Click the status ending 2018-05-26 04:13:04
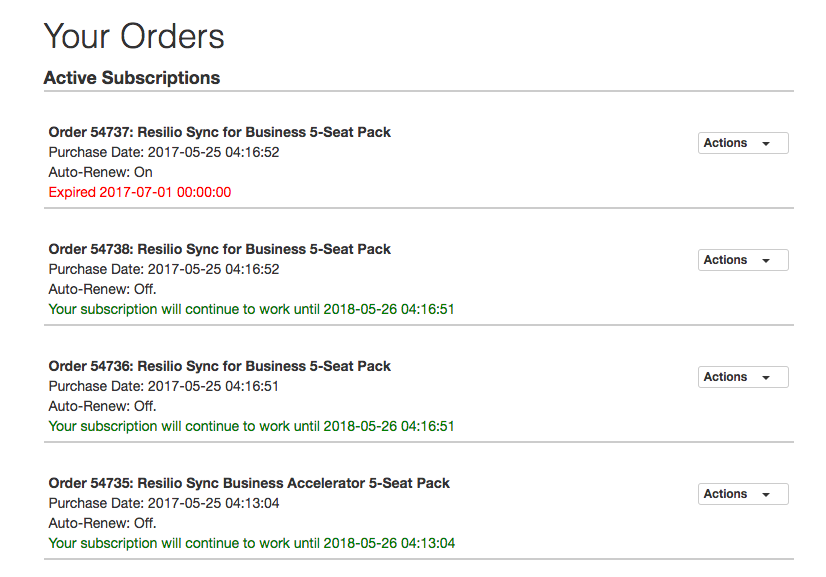This screenshot has height=577, width=826. pyautogui.click(x=251, y=543)
